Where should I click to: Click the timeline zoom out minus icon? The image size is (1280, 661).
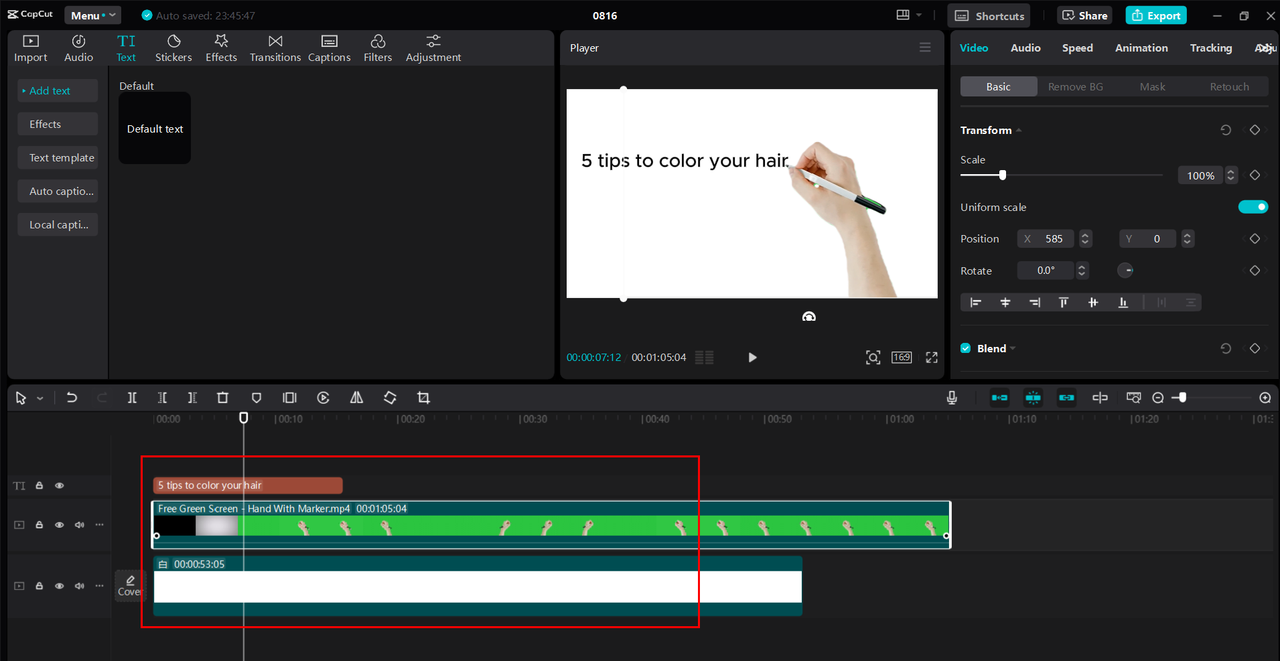(1158, 398)
